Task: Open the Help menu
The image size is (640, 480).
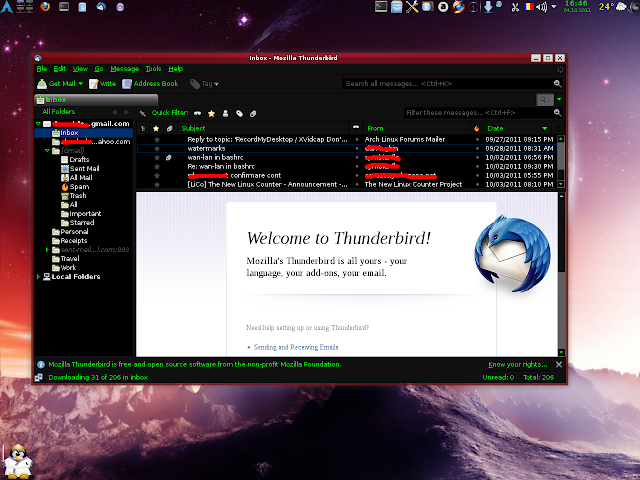Action: [x=176, y=69]
